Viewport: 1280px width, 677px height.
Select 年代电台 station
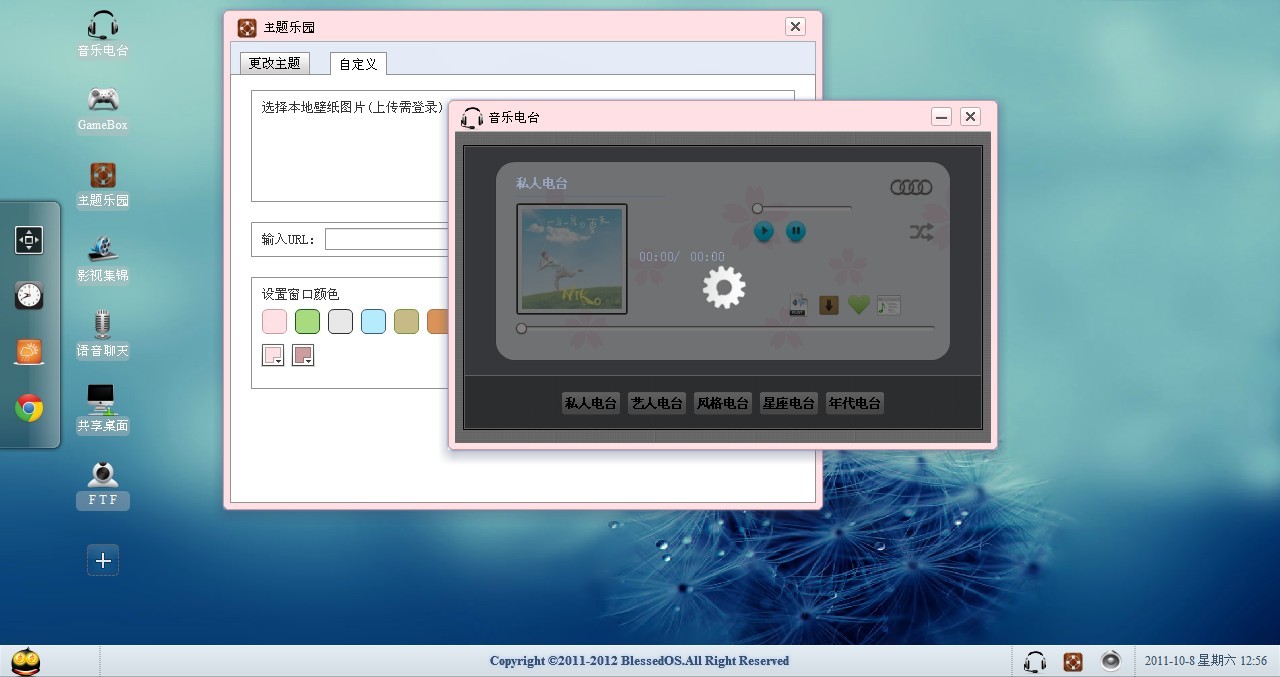click(x=854, y=403)
